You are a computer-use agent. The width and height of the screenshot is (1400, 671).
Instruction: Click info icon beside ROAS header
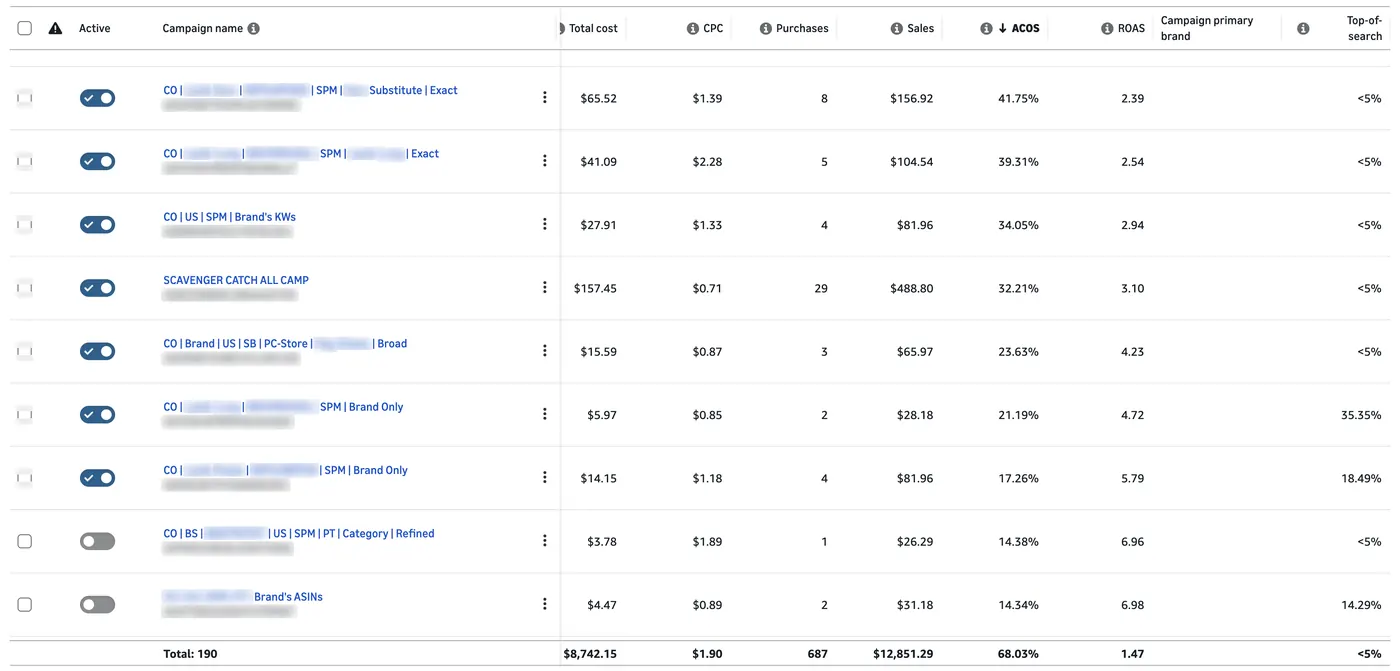pos(1107,28)
